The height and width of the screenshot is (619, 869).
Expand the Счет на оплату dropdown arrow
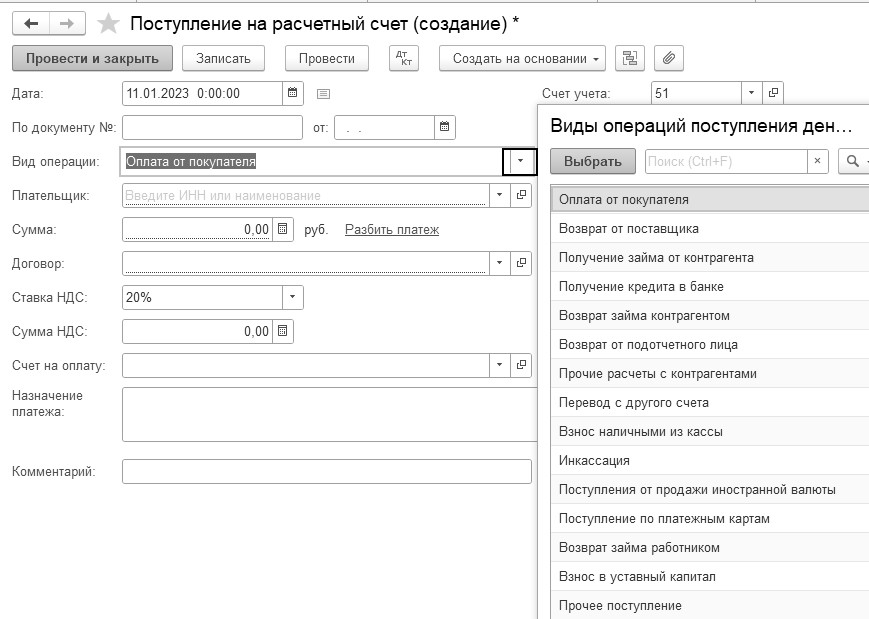pyautogui.click(x=499, y=365)
